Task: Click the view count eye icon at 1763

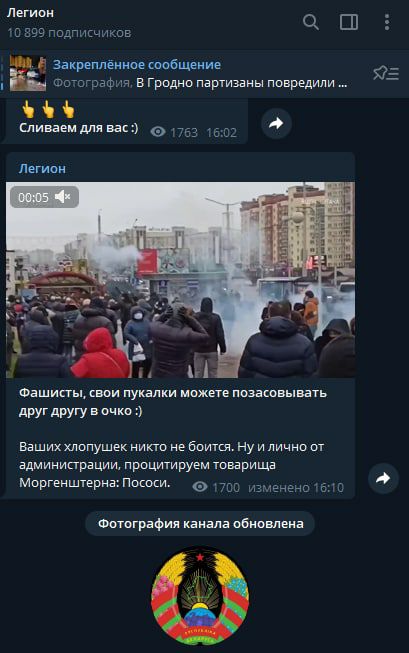Action: (x=158, y=132)
